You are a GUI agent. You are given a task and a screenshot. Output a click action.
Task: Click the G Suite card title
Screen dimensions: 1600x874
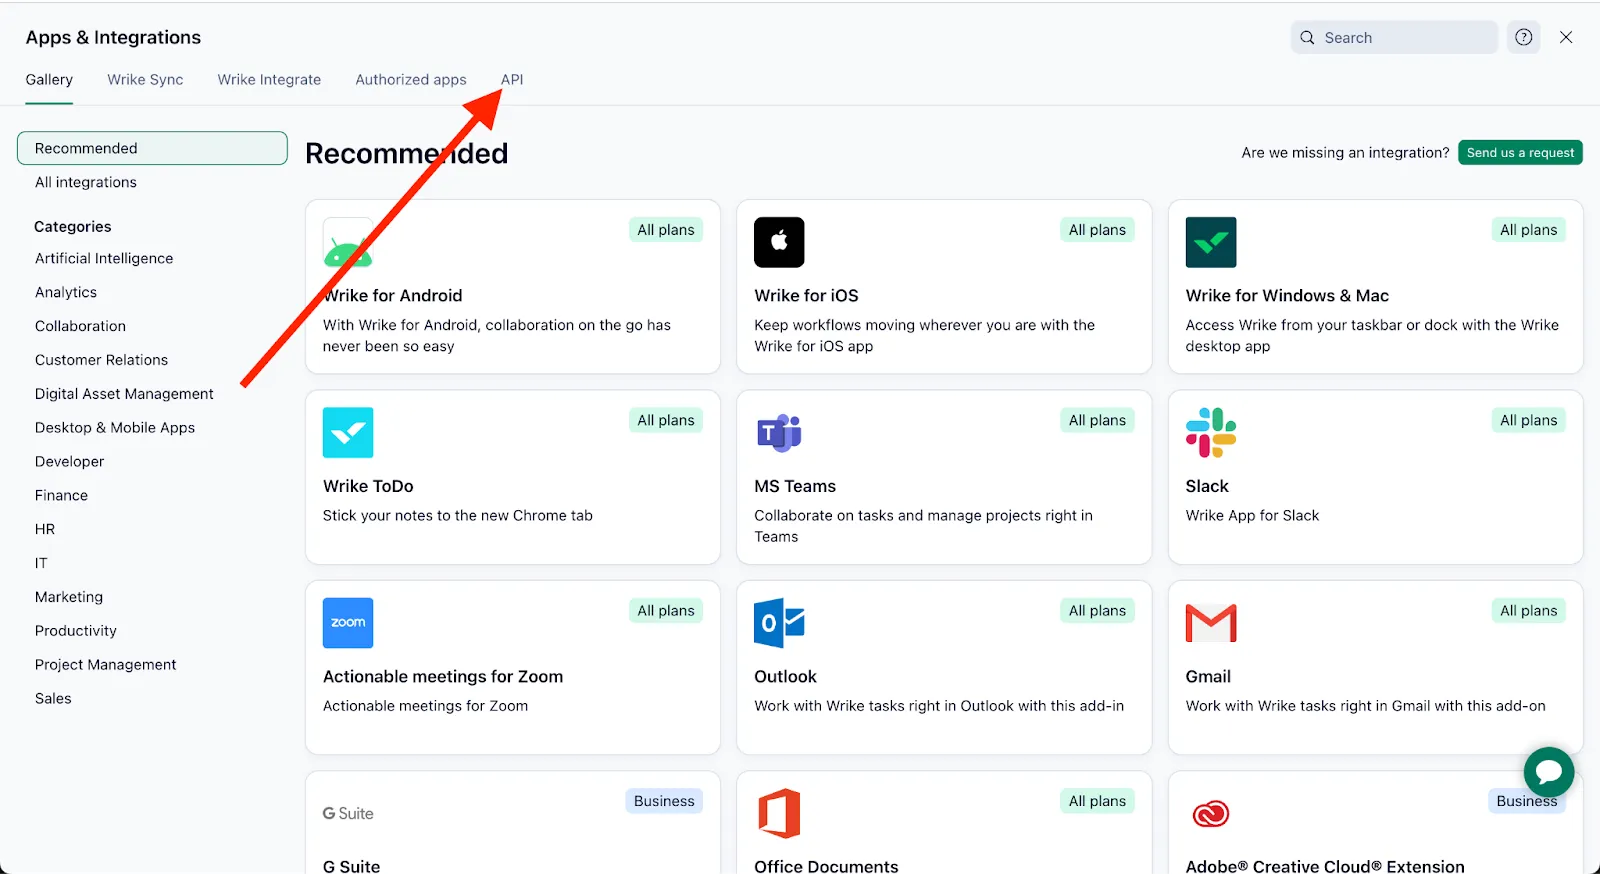[x=351, y=866]
